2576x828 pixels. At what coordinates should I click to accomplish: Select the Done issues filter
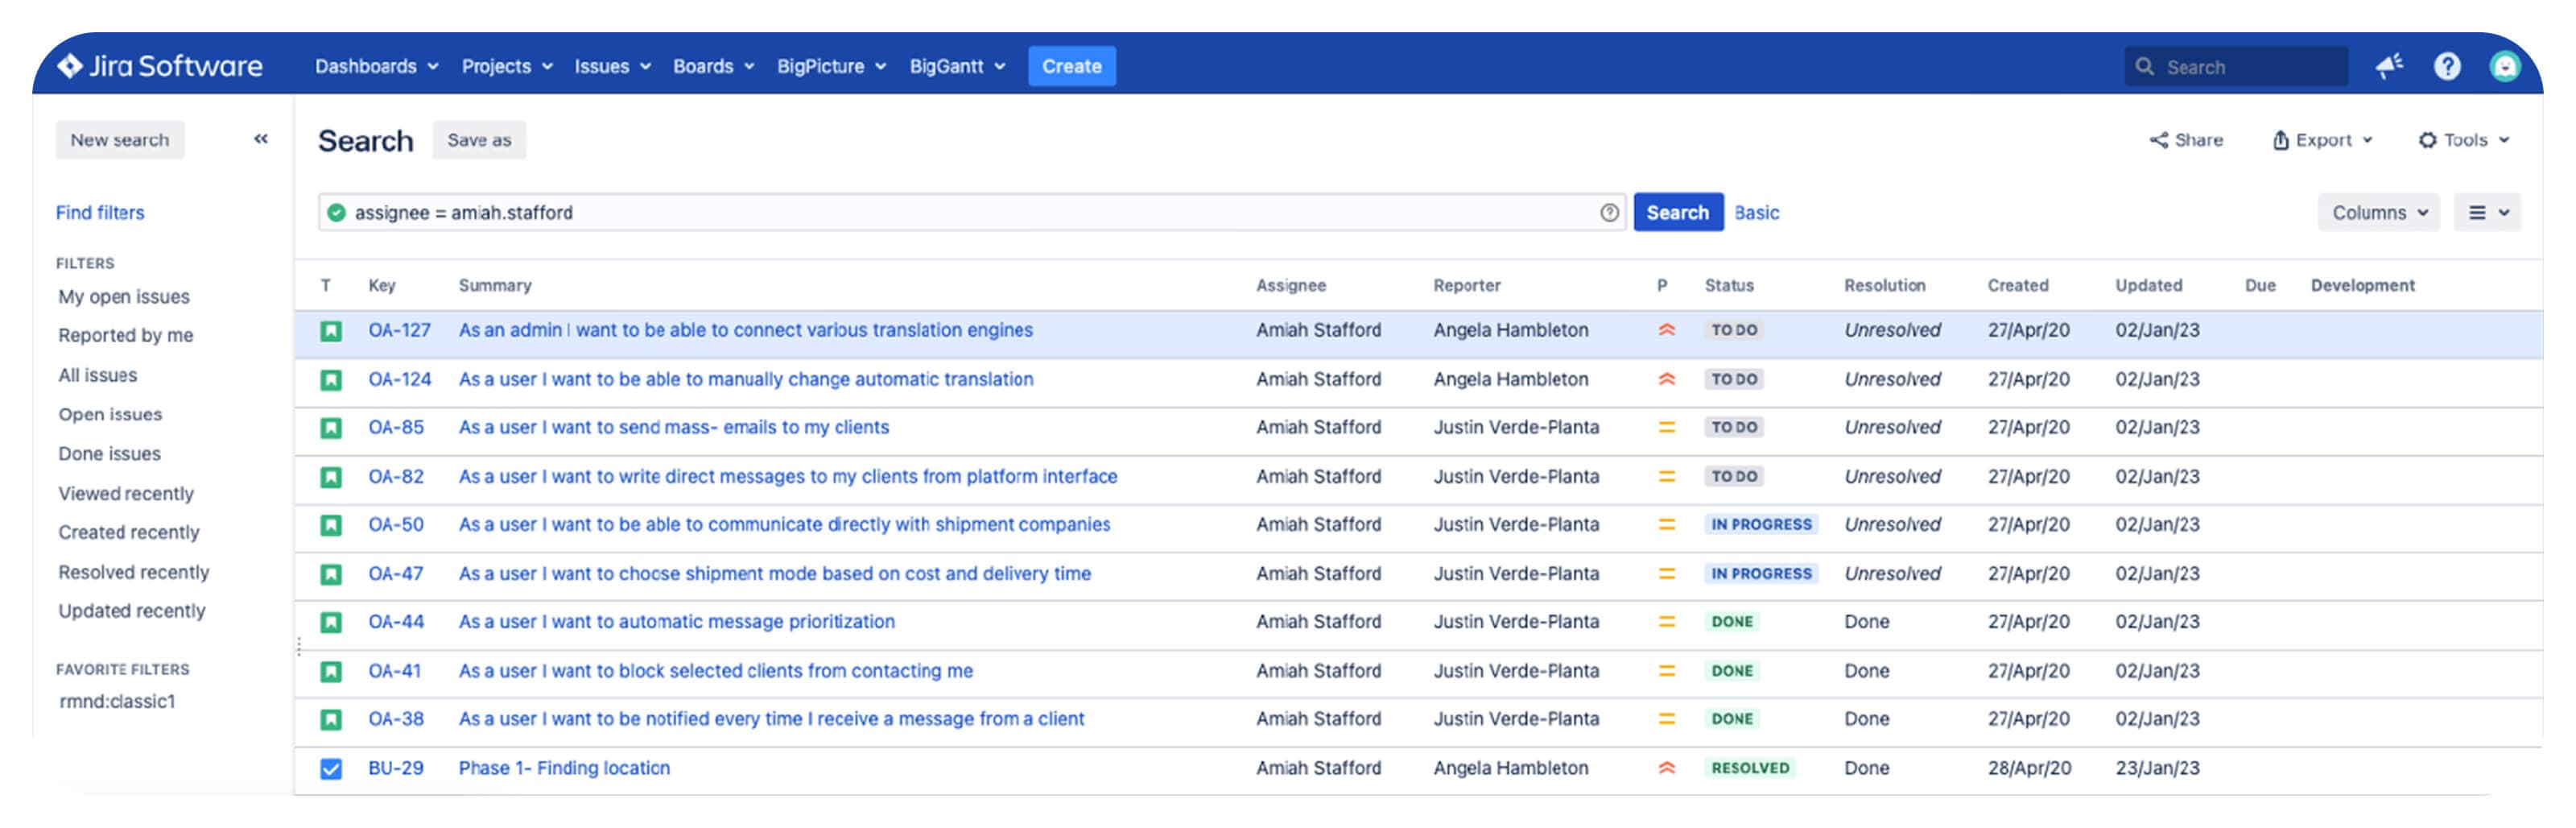click(109, 453)
